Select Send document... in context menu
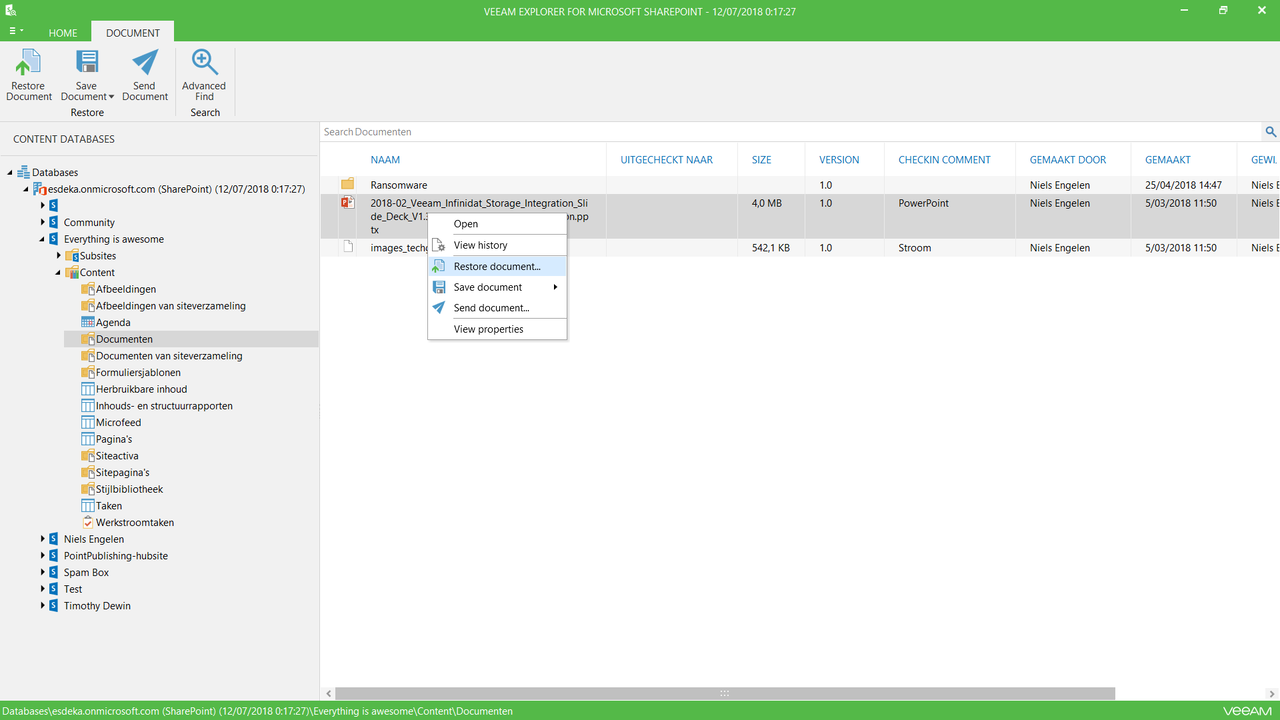 (491, 308)
